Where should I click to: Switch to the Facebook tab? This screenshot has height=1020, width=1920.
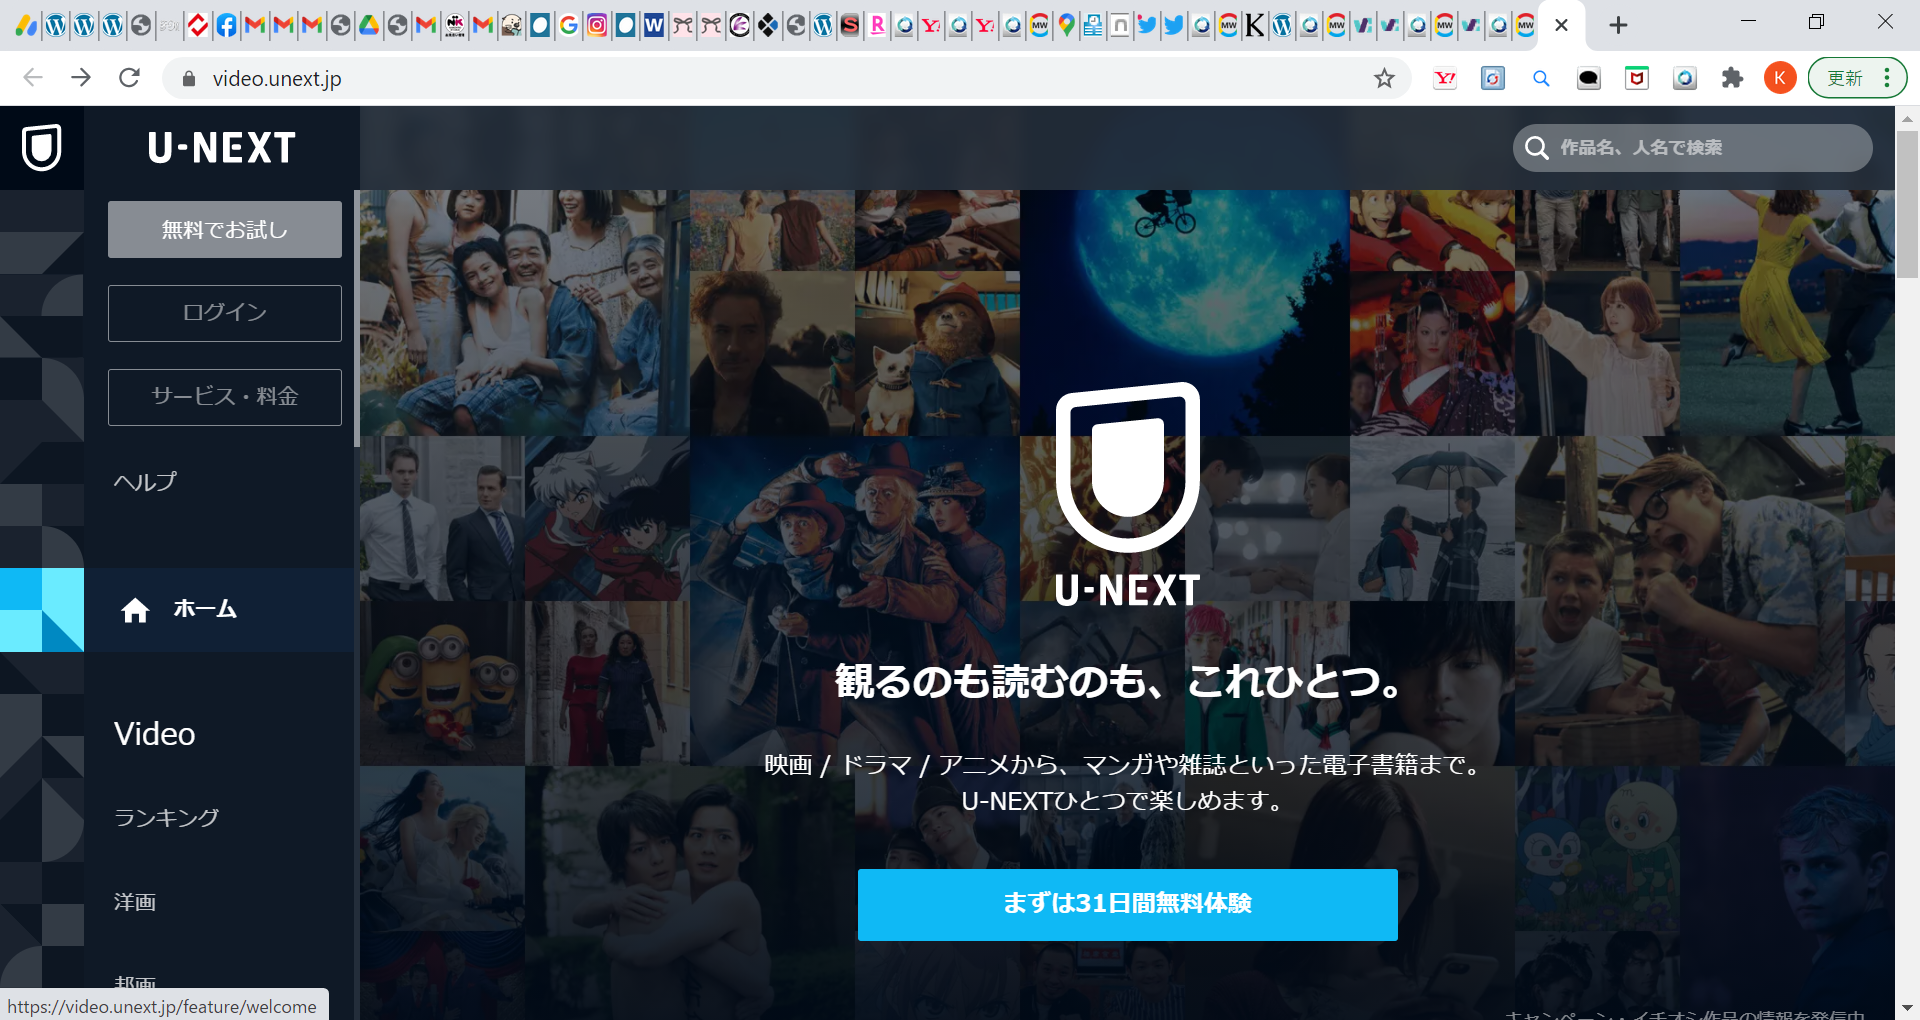pyautogui.click(x=227, y=25)
